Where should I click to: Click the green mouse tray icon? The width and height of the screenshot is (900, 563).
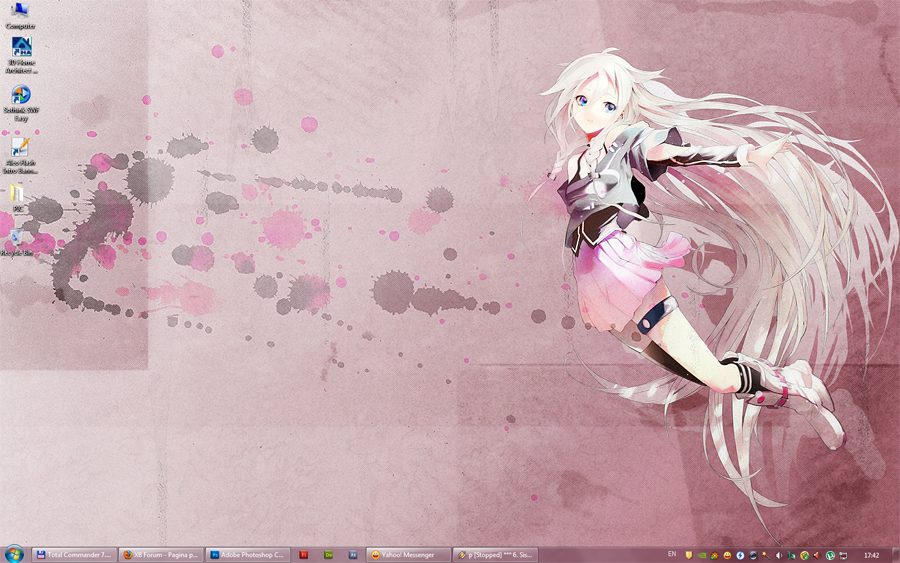click(x=792, y=556)
